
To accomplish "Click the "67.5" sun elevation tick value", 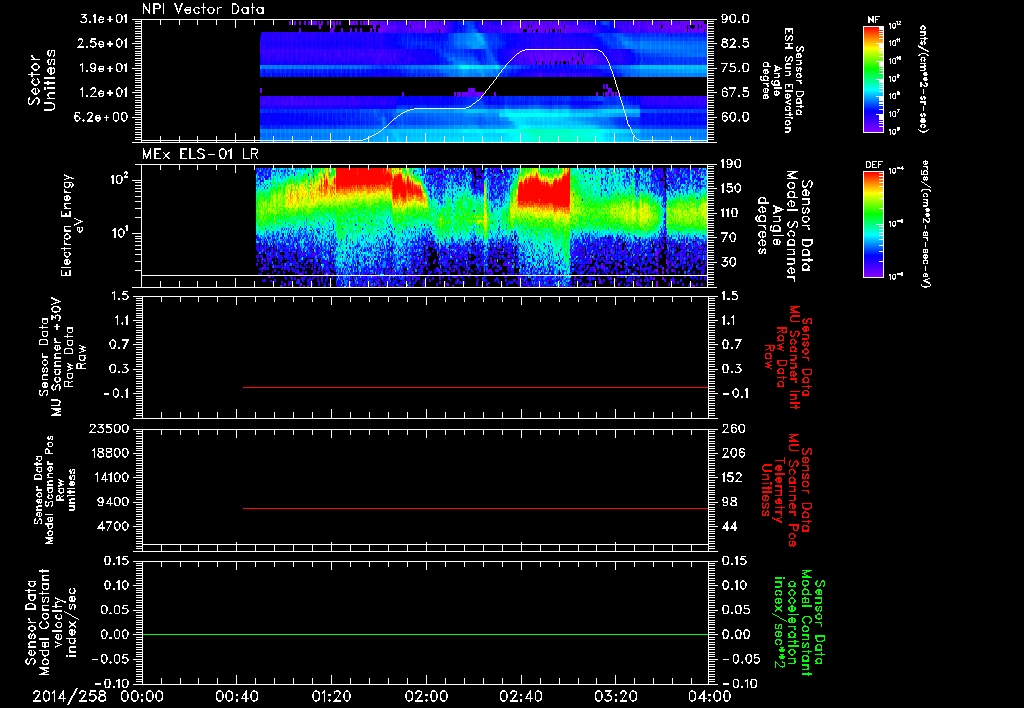I will pyautogui.click(x=735, y=93).
